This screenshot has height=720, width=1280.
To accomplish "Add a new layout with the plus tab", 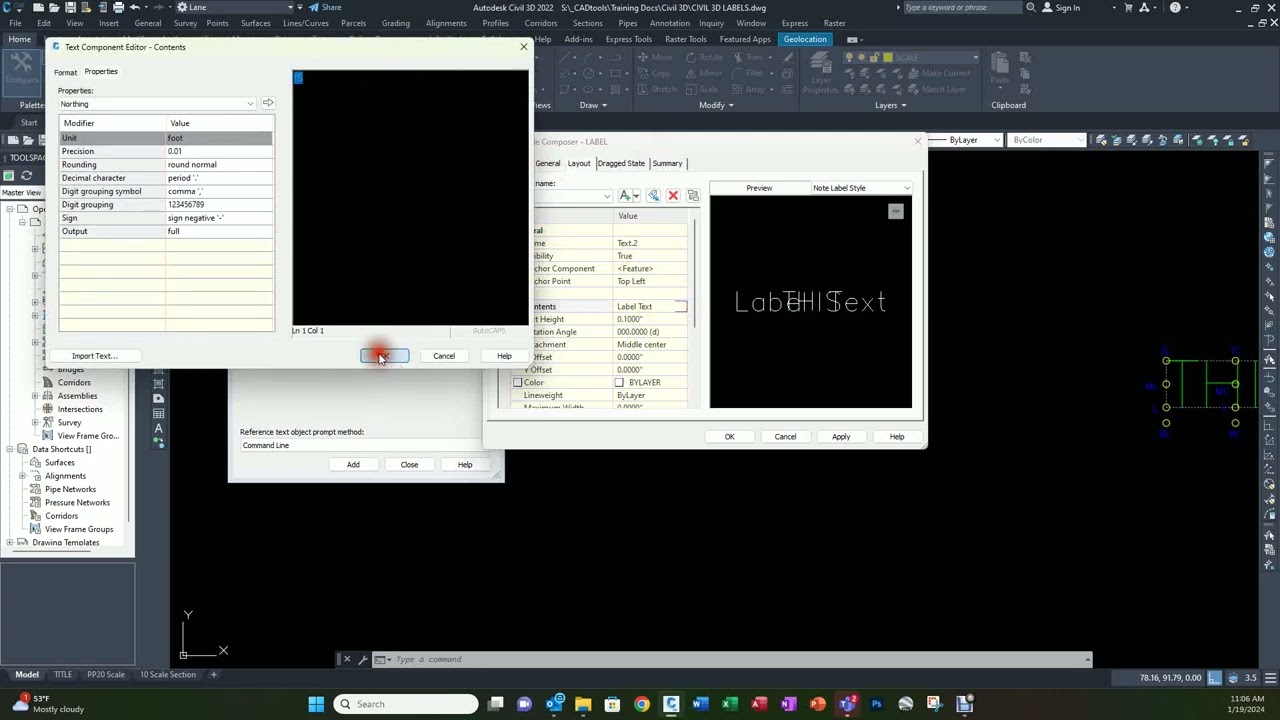I will [213, 675].
